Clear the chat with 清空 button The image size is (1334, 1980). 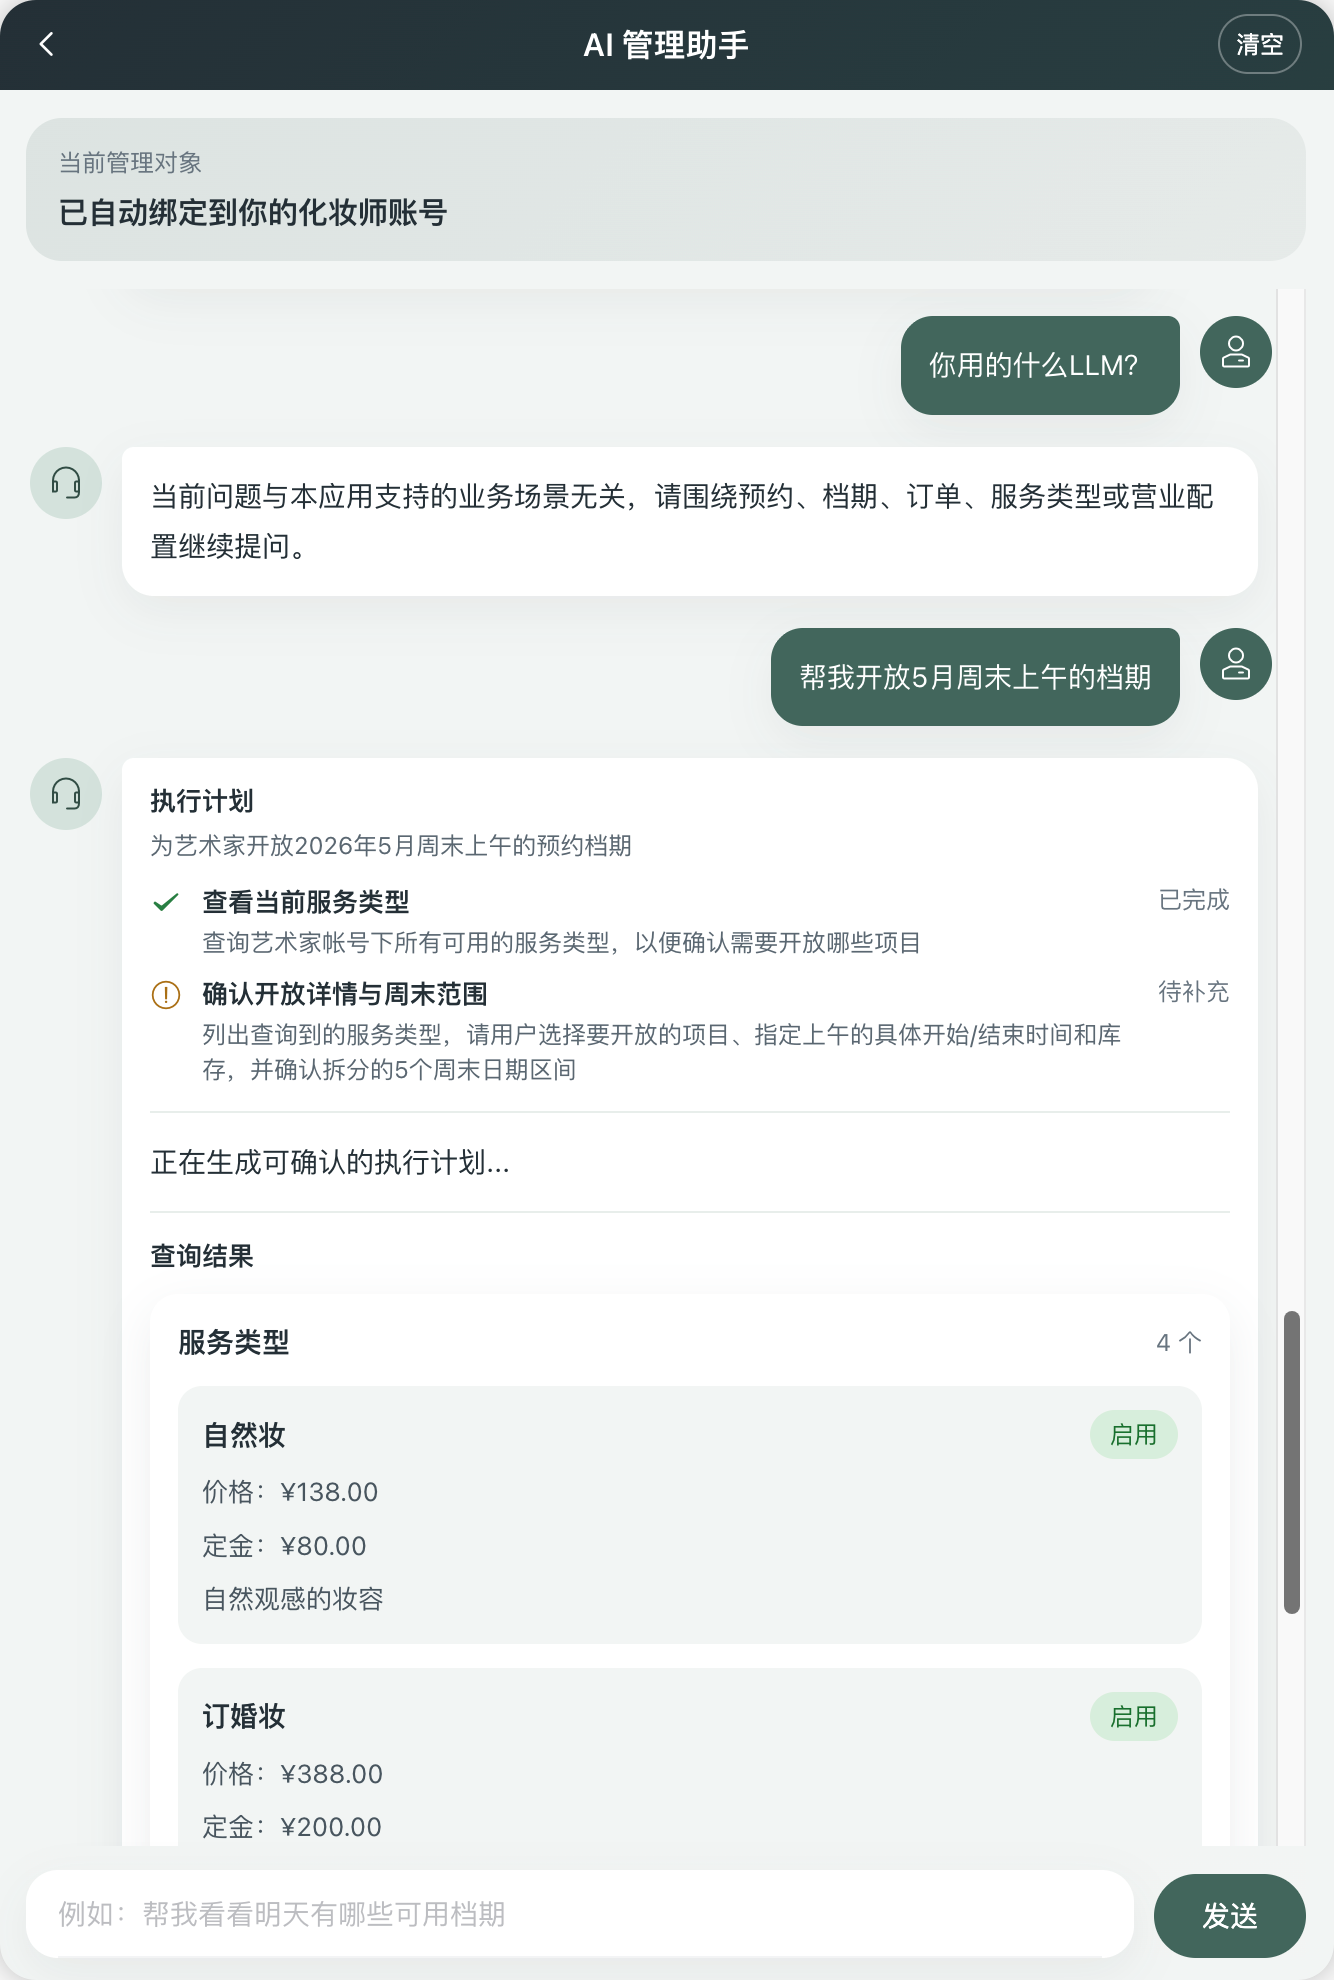(1259, 44)
